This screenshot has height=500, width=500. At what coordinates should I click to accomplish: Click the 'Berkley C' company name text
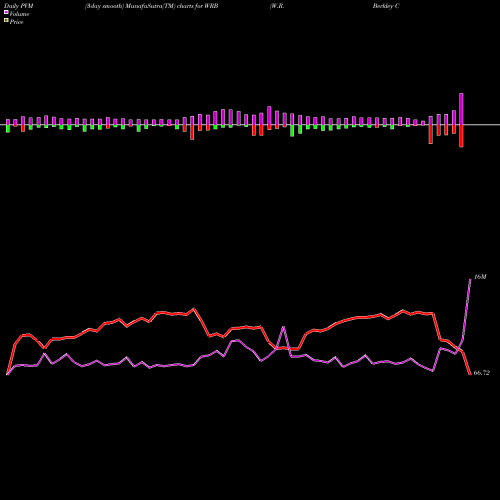386,6
